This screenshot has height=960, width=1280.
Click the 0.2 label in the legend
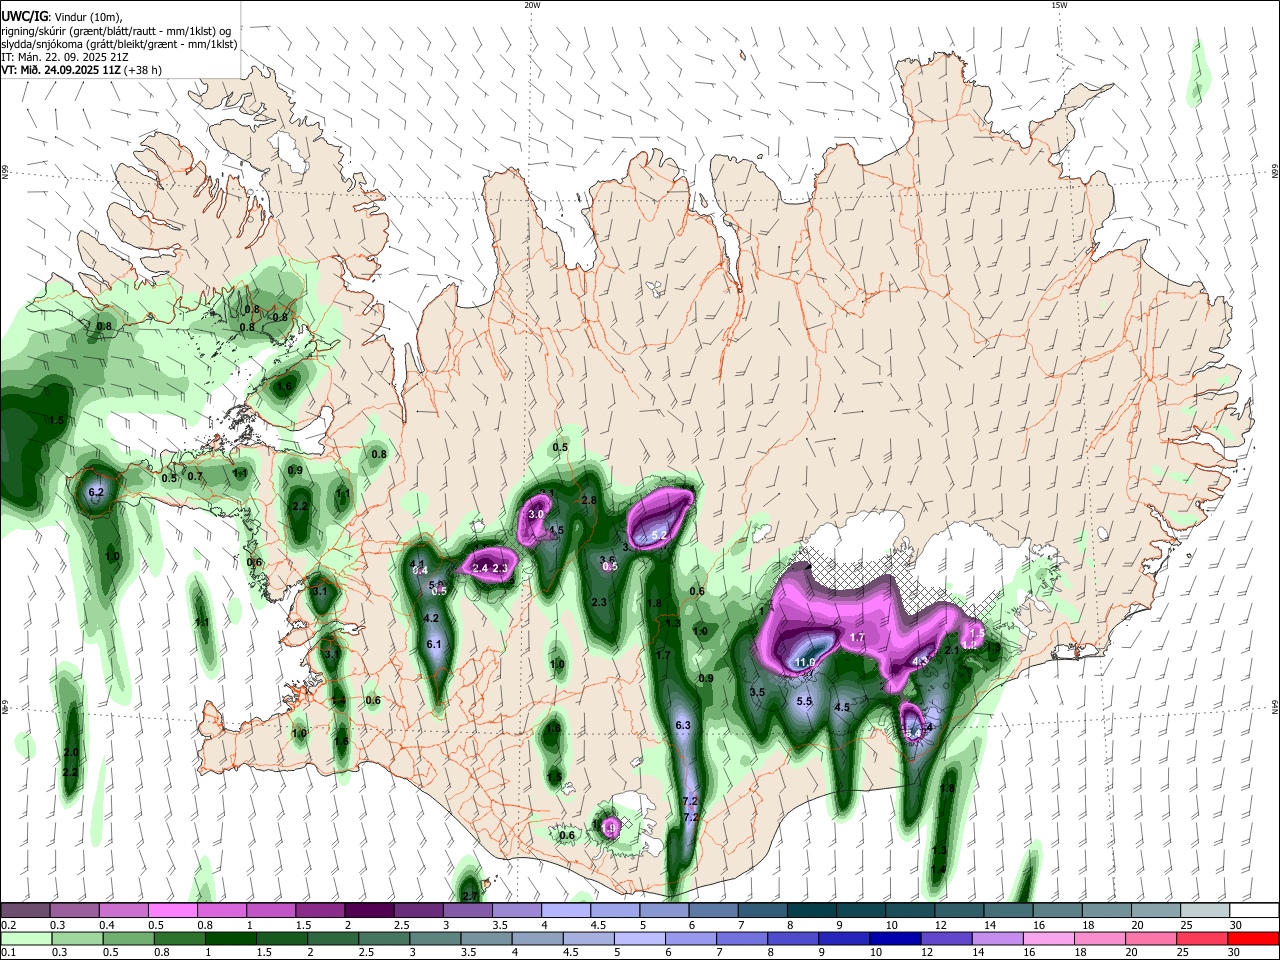tap(8, 925)
